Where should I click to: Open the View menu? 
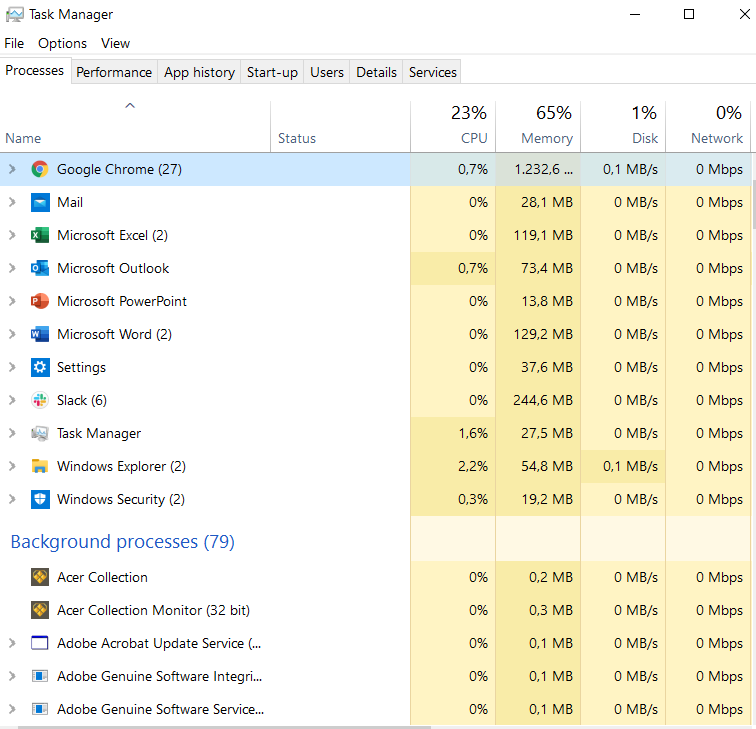pos(115,43)
